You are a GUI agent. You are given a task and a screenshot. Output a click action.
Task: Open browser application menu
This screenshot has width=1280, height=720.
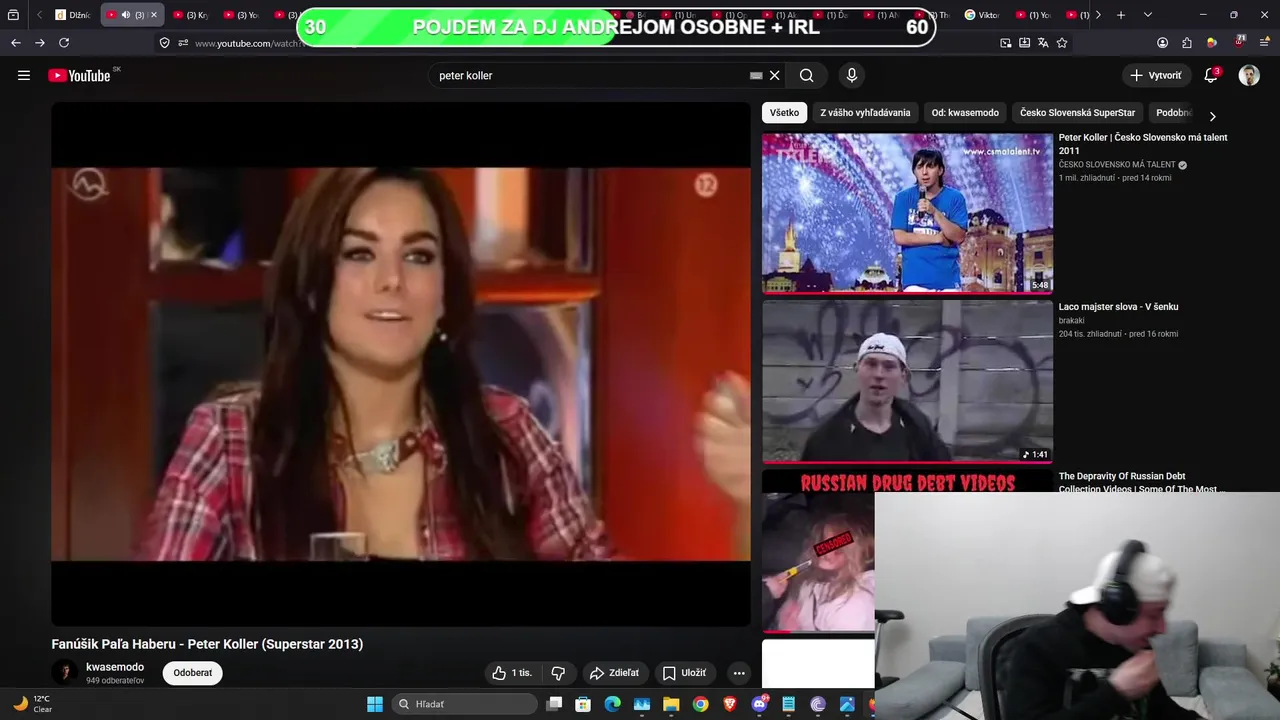[x=1264, y=43]
